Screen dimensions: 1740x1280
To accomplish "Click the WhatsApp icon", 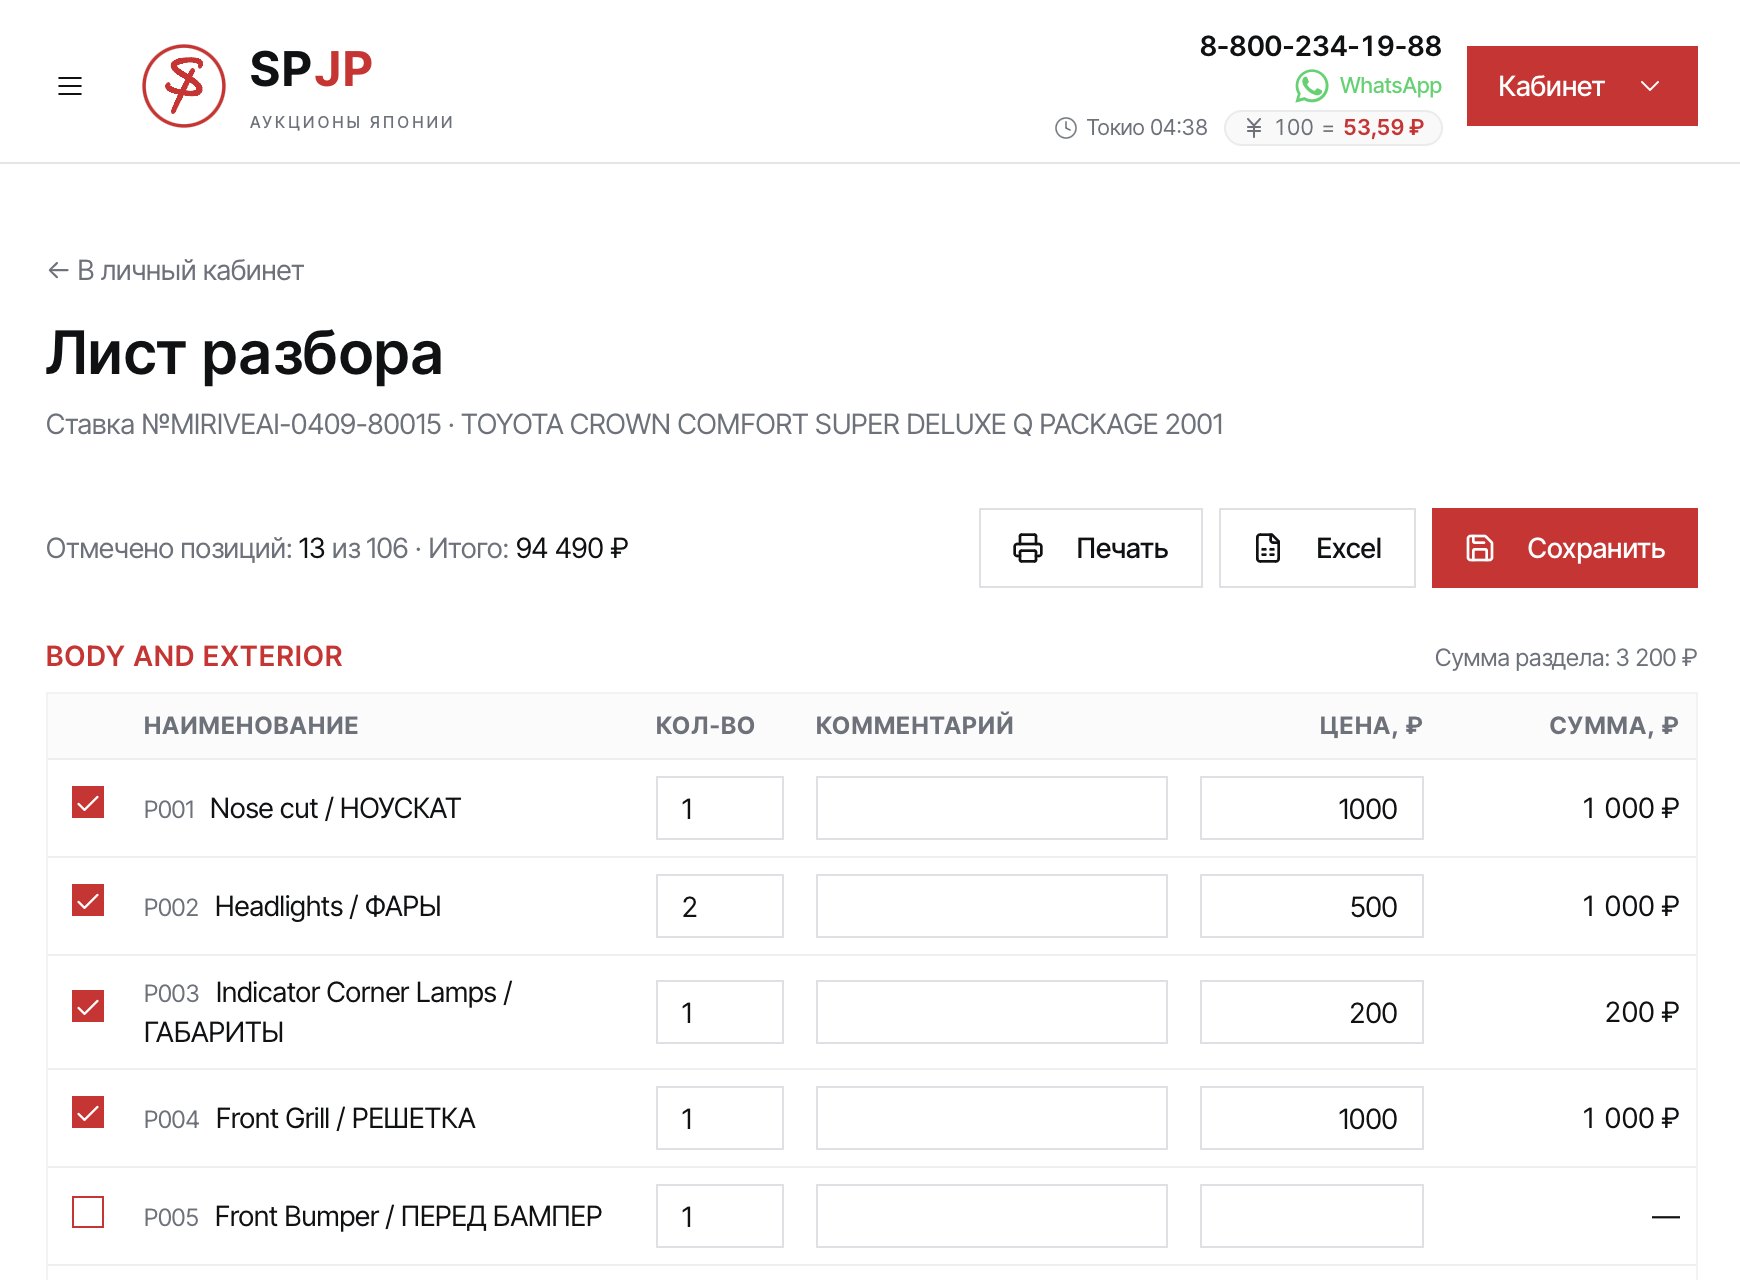I will tap(1312, 86).
